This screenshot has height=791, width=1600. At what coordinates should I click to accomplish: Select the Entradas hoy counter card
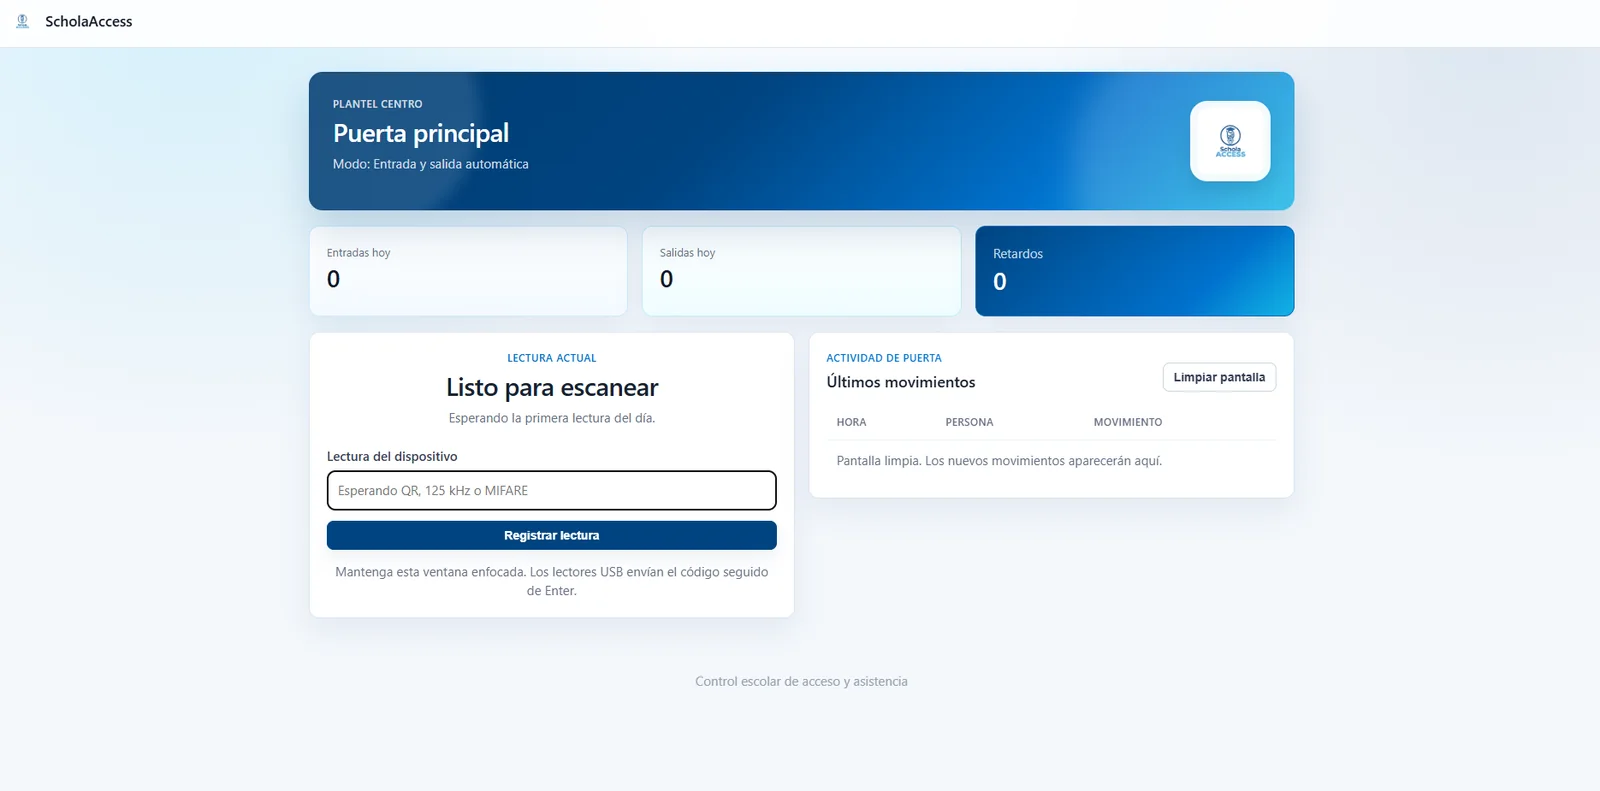pos(468,271)
